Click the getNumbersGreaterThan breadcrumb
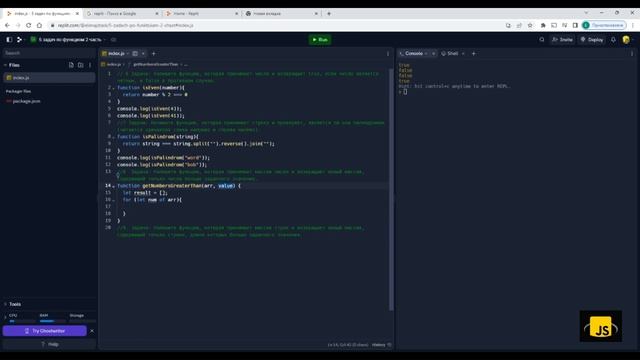This screenshot has width=640, height=360. click(x=156, y=64)
